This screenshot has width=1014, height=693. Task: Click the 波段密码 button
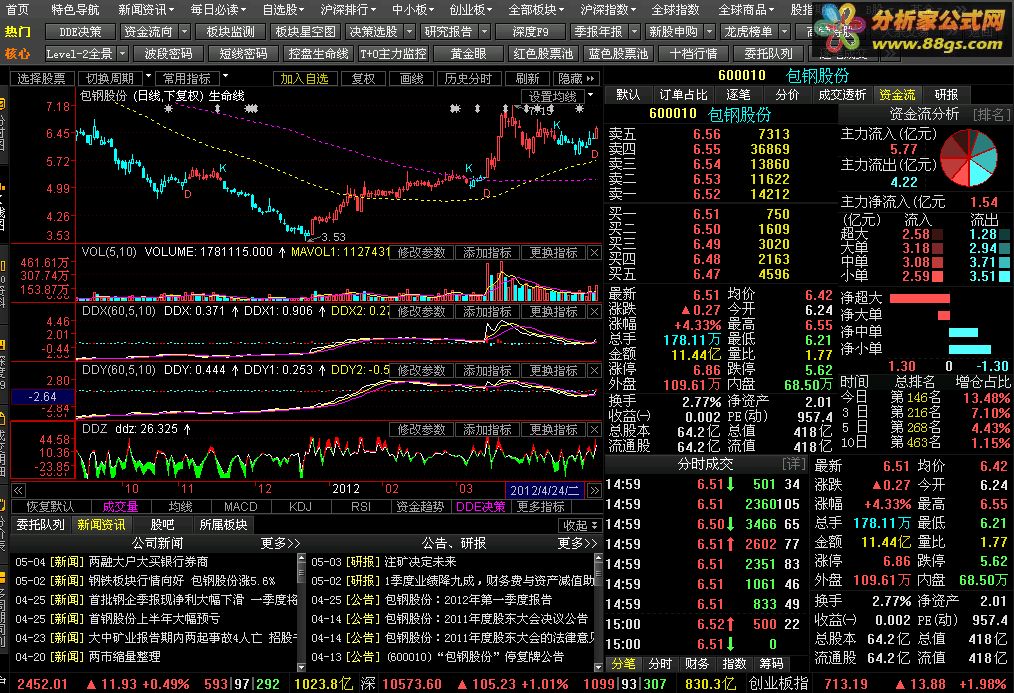[168, 53]
